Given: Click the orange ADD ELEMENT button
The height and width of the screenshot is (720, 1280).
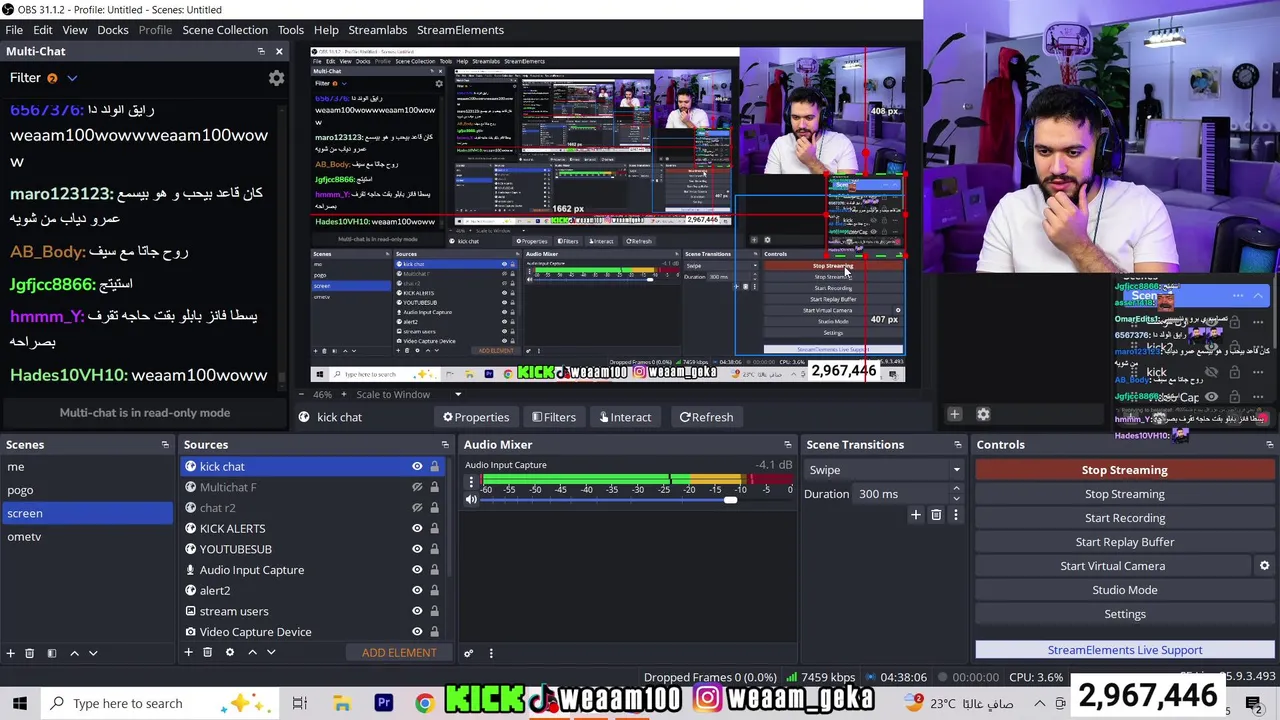Looking at the screenshot, I should tap(399, 653).
